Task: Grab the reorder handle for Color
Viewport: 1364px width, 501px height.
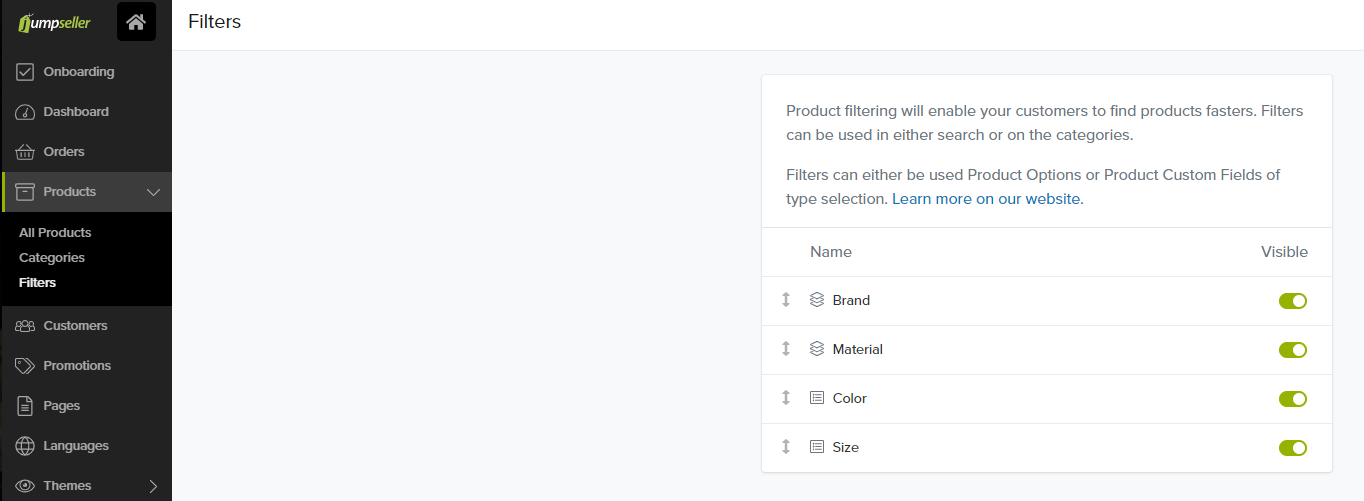Action: [x=786, y=398]
